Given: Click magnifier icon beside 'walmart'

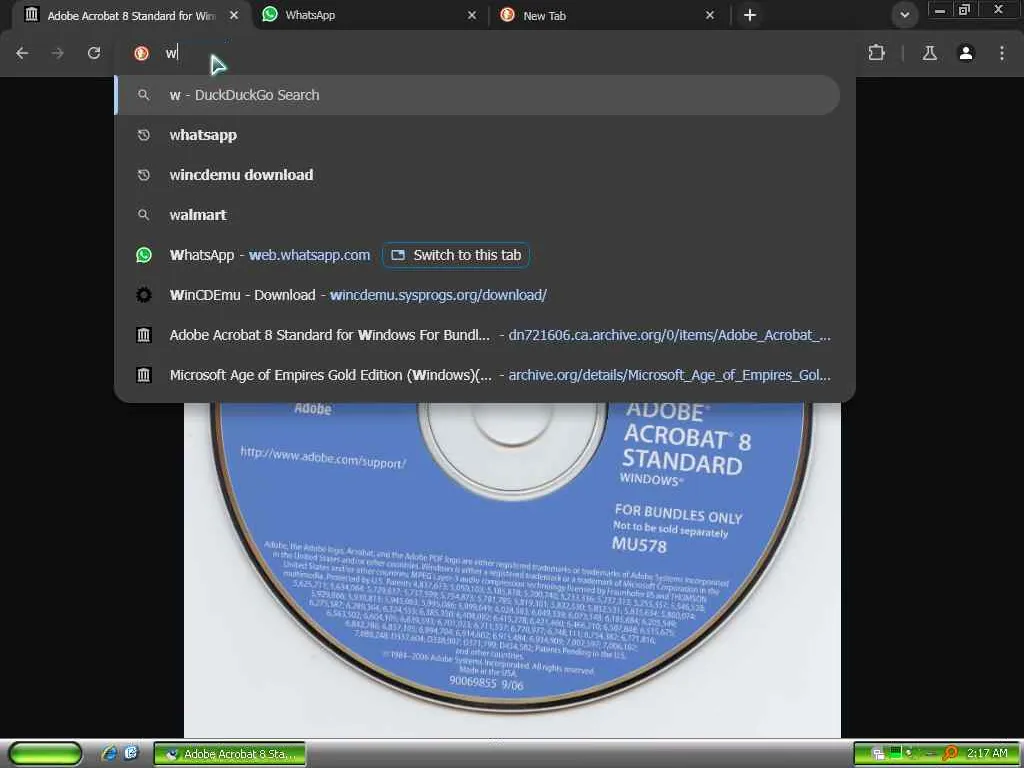Looking at the screenshot, I should (144, 215).
